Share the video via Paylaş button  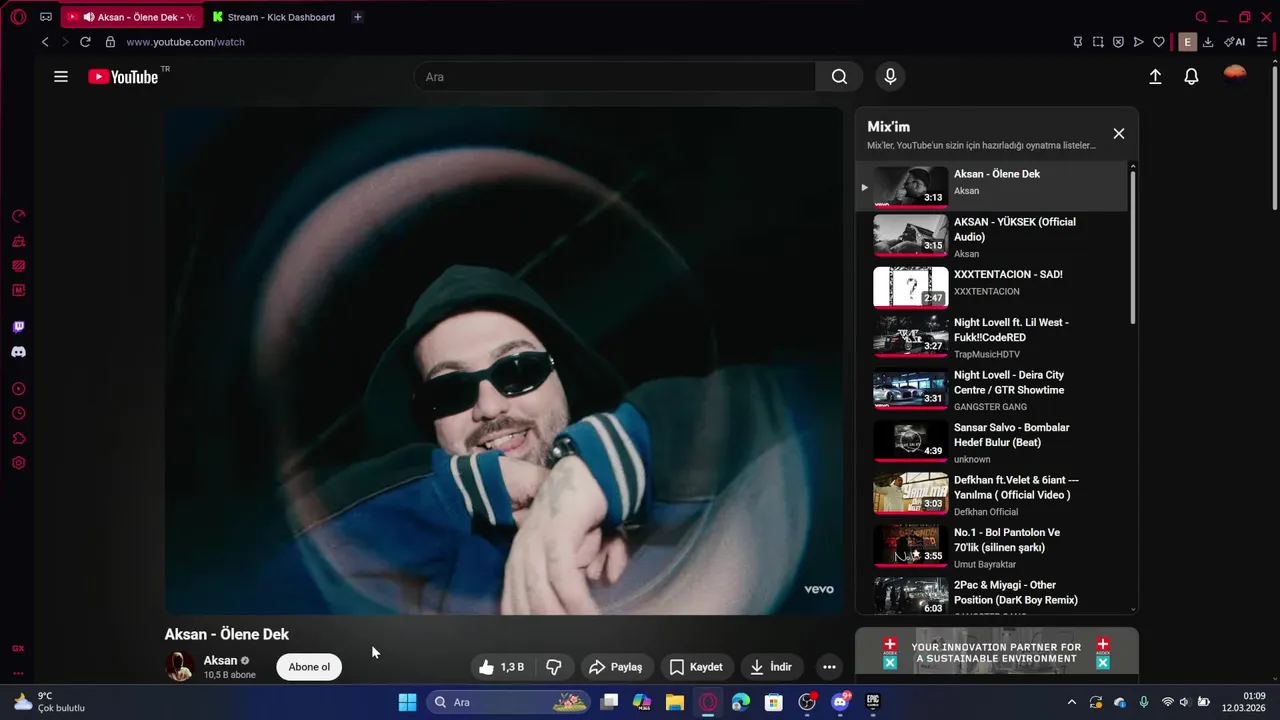pyautogui.click(x=616, y=667)
